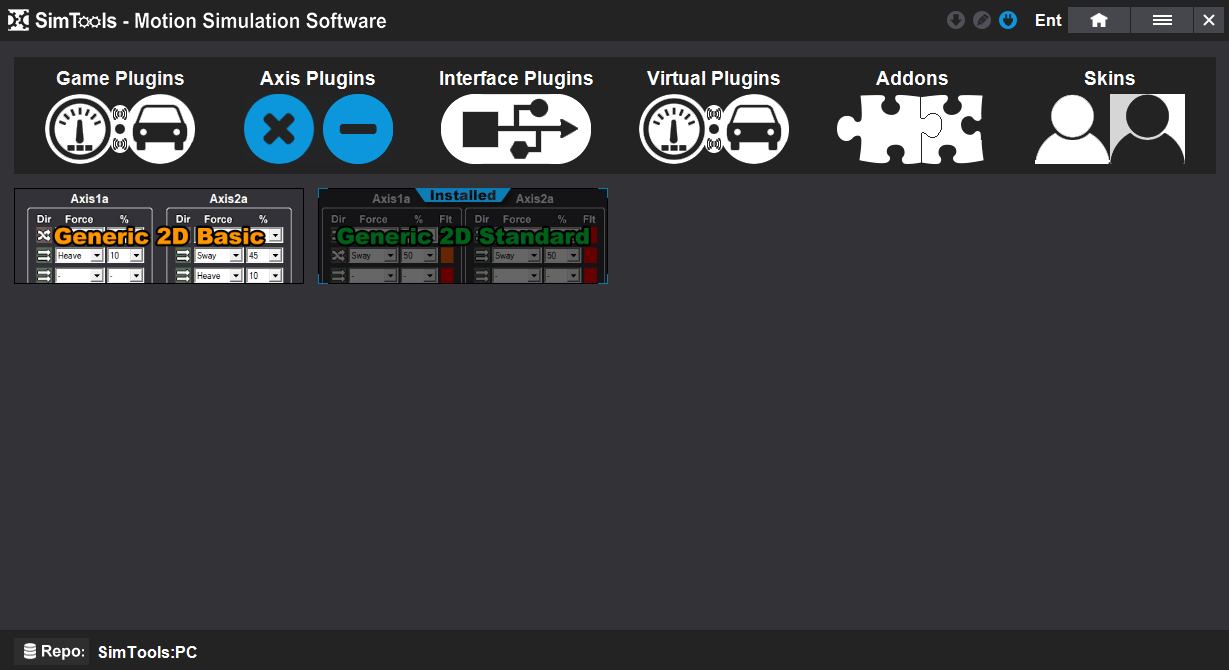Open the hamburger menu
The width and height of the screenshot is (1229, 670).
point(1162,20)
